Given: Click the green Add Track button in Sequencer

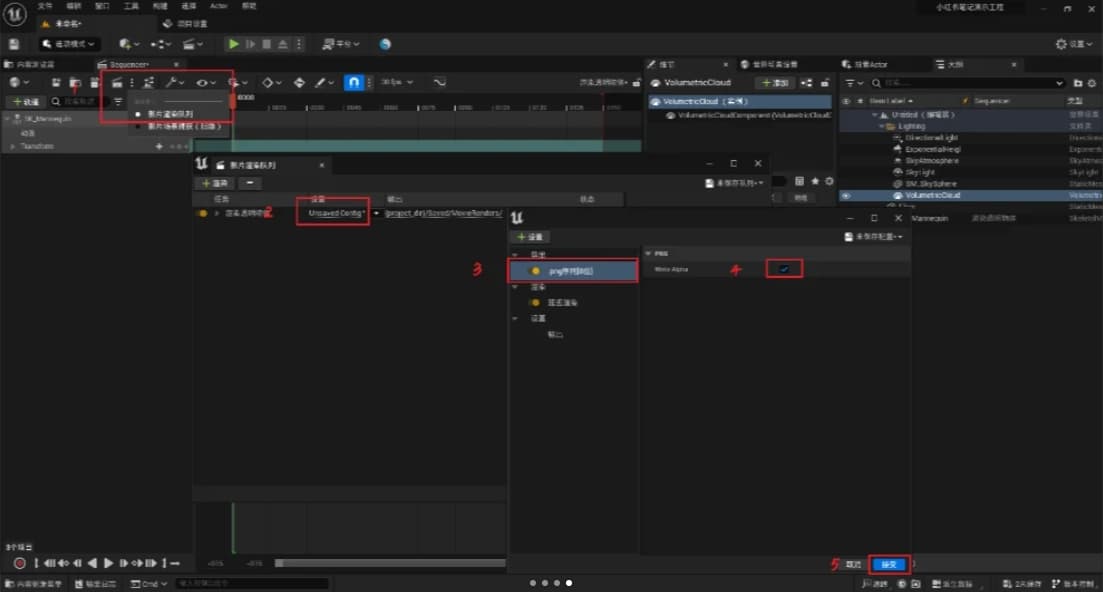Looking at the screenshot, I should pos(26,102).
